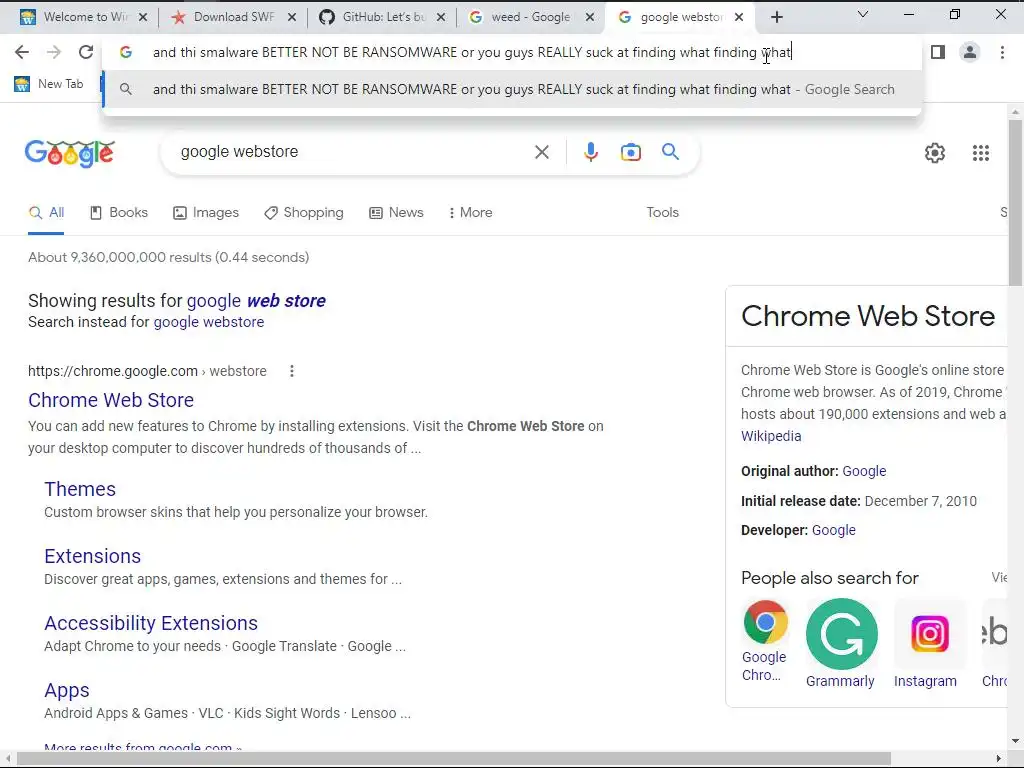
Task: Submit search with magnifier icon
Action: coord(670,152)
